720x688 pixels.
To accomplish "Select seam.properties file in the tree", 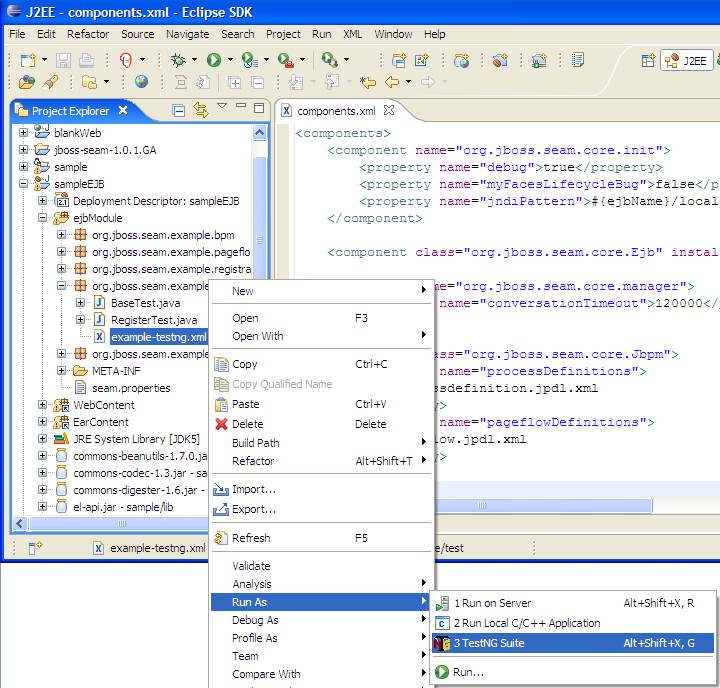I will click(x=131, y=388).
